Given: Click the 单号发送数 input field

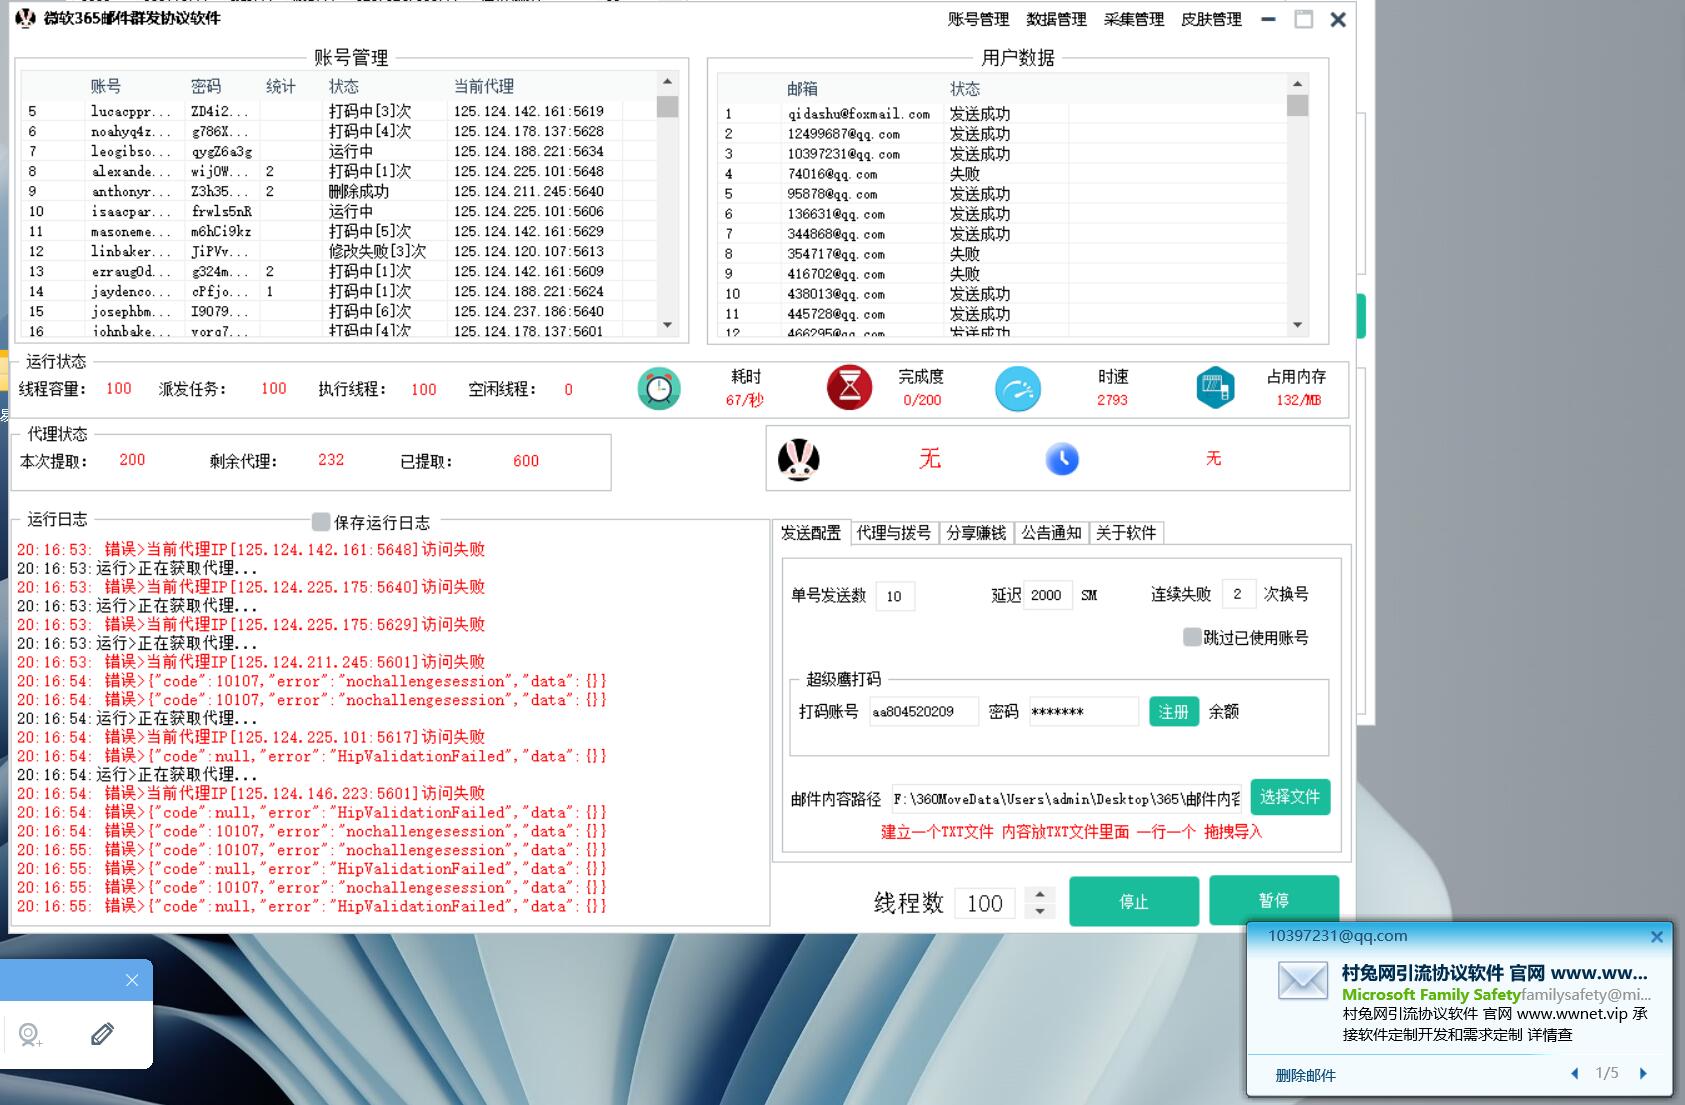Looking at the screenshot, I should [894, 596].
